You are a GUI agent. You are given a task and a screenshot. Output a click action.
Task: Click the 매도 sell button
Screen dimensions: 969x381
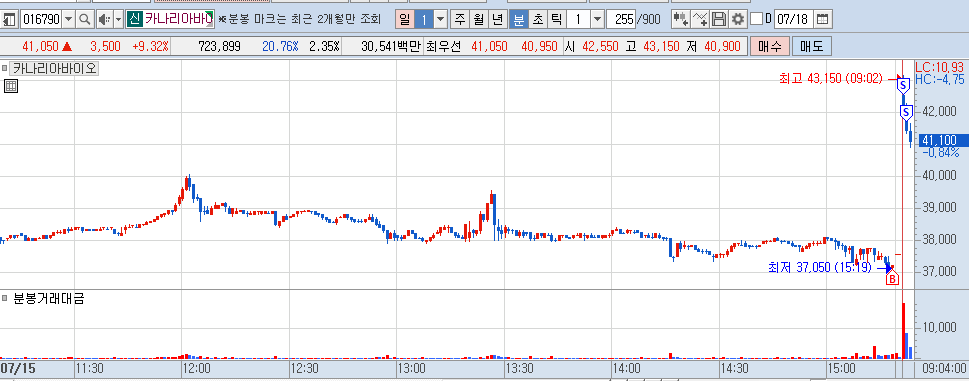point(811,46)
